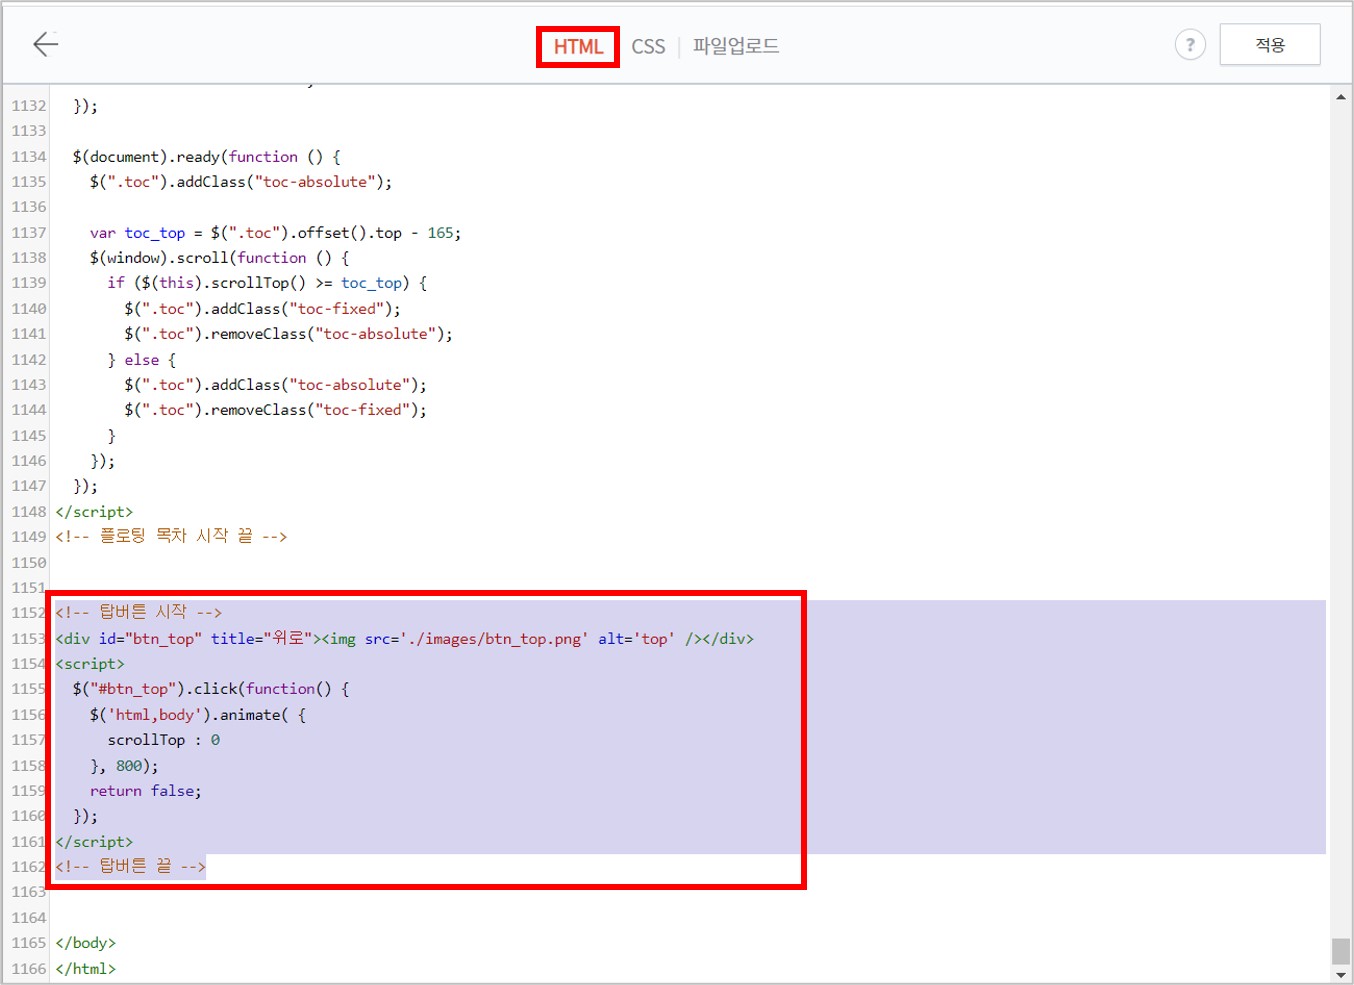1354x985 pixels.
Task: Click the '탑버튼 시작' comment line
Action: point(139,612)
